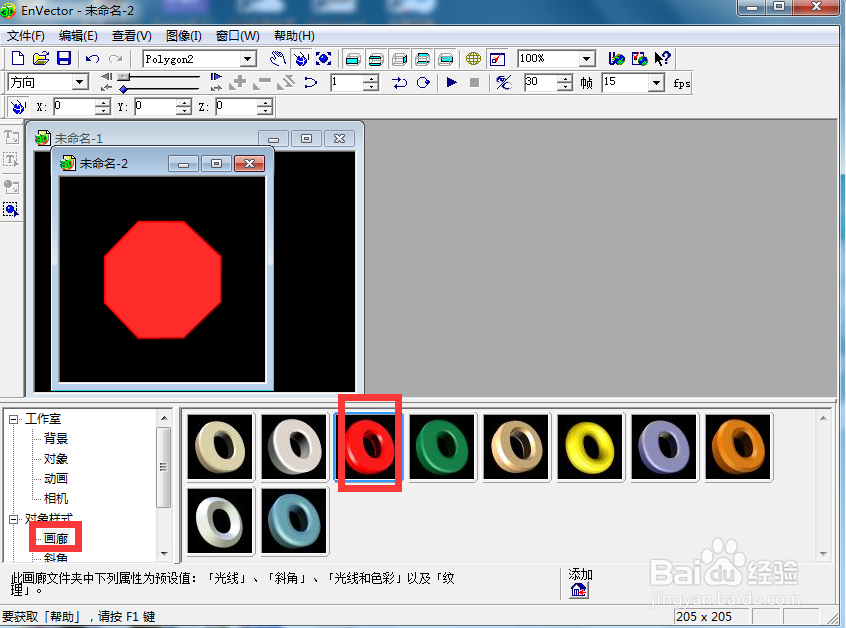Play the animation
The width and height of the screenshot is (846, 628).
coord(452,83)
